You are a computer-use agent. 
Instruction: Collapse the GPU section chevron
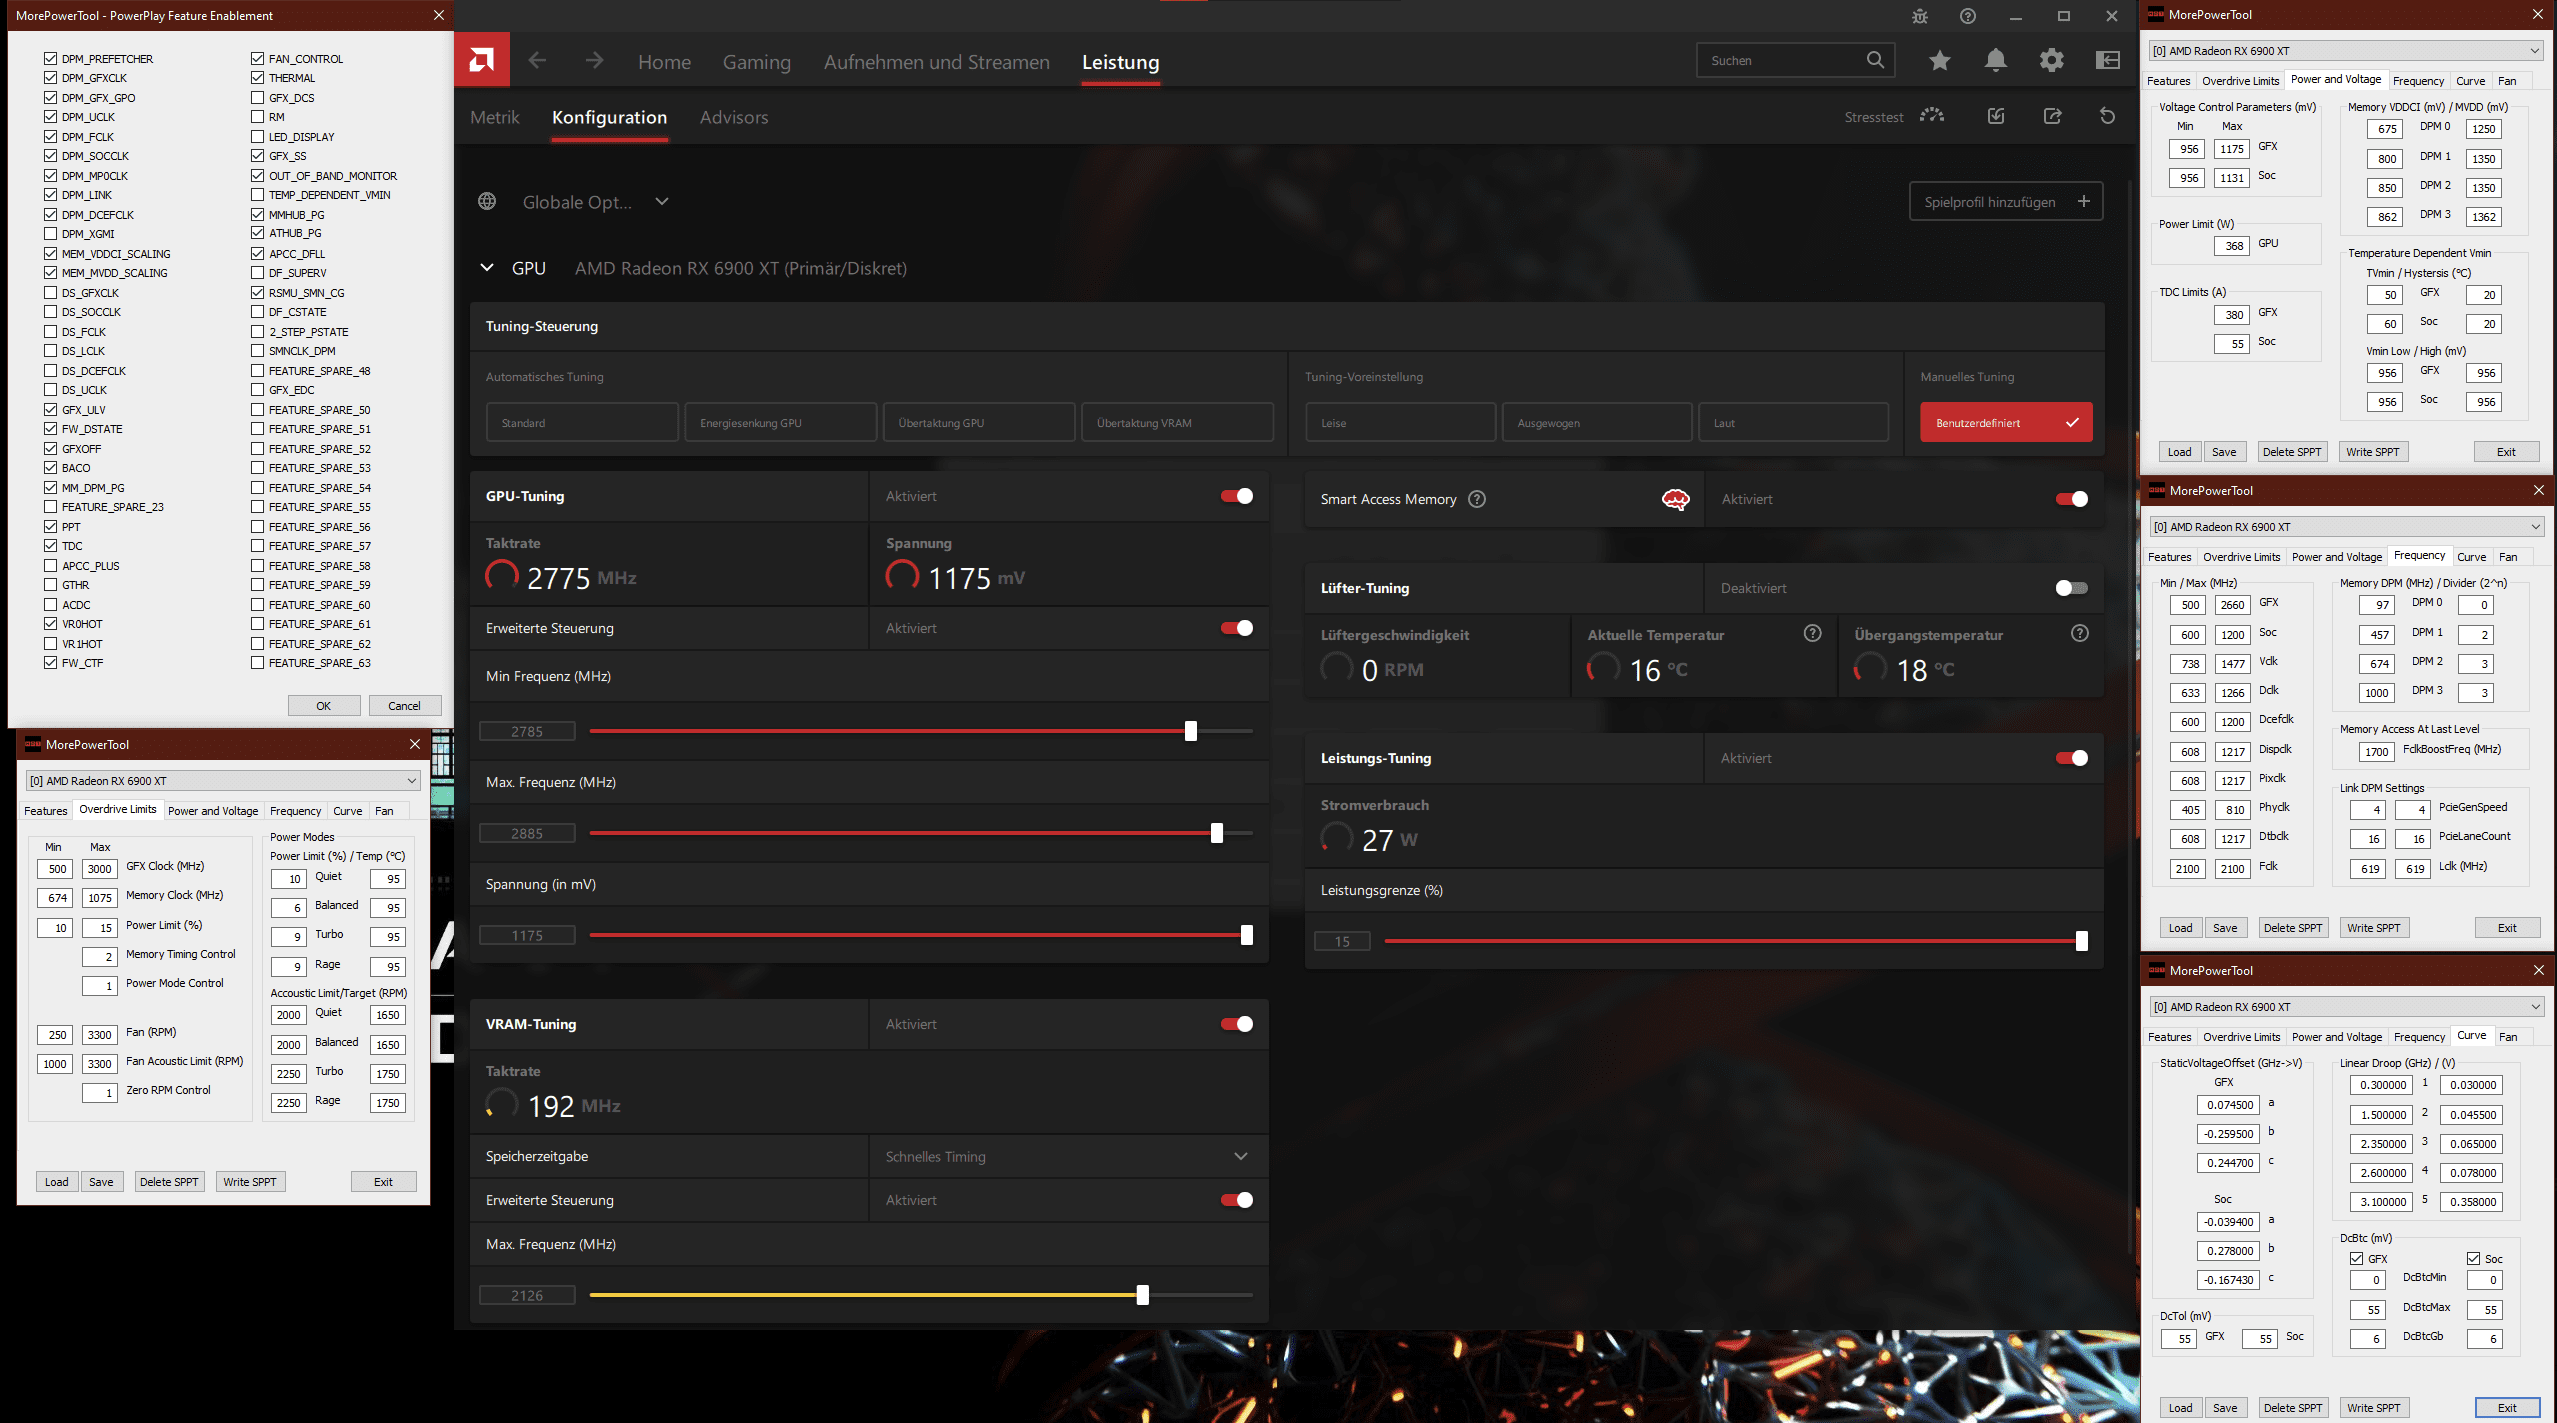coord(487,268)
